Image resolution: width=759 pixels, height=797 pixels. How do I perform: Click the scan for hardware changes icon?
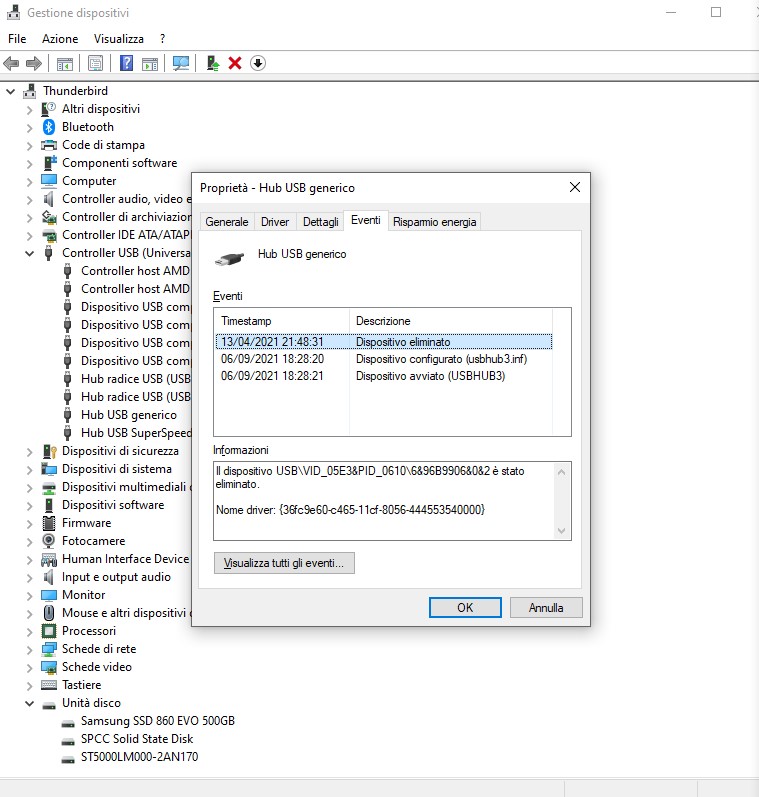pyautogui.click(x=181, y=63)
